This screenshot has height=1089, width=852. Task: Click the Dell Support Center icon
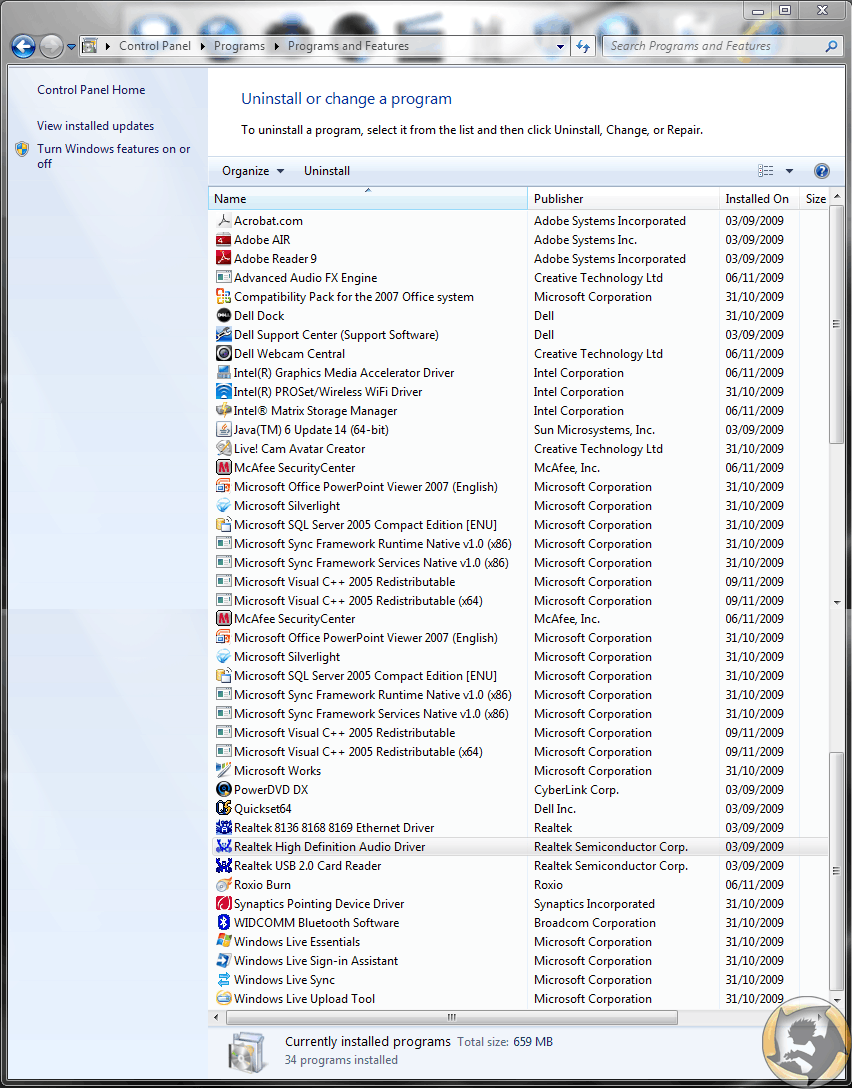coord(224,335)
